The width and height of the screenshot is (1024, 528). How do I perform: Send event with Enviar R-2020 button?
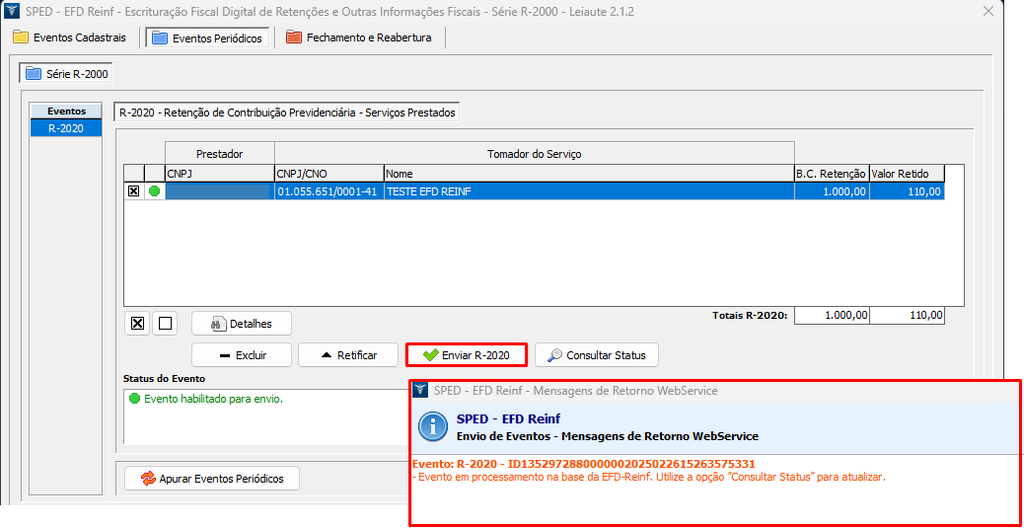[466, 355]
